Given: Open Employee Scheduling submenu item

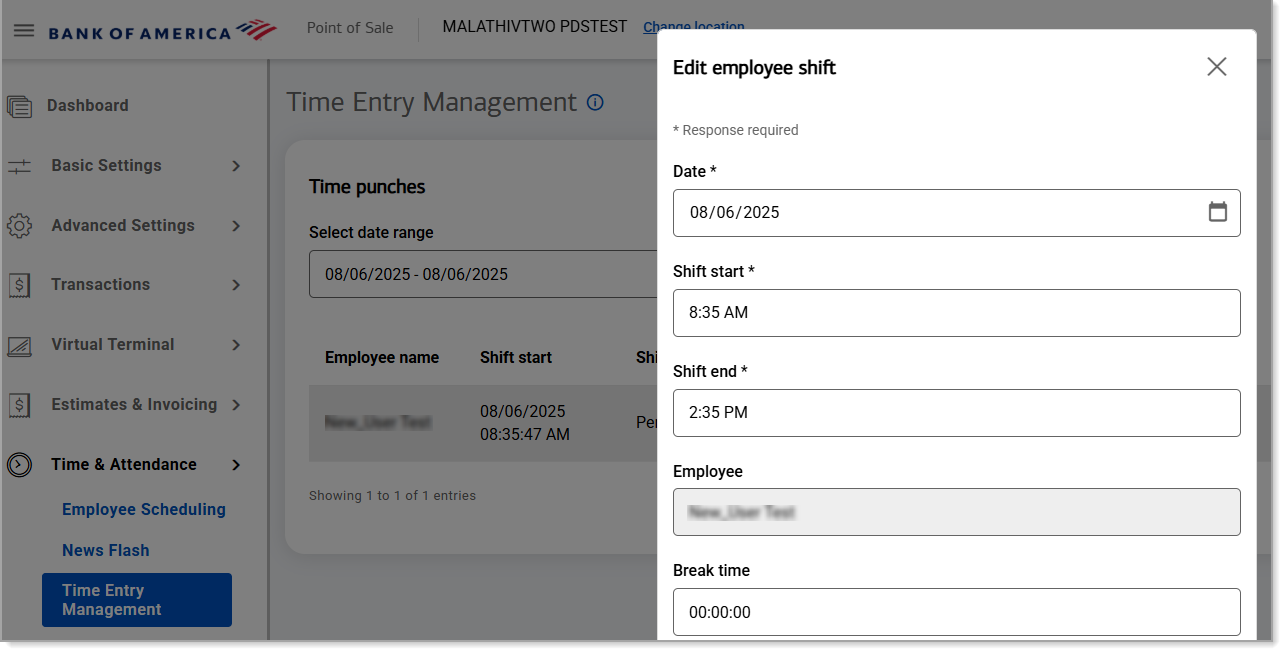Looking at the screenshot, I should [144, 510].
